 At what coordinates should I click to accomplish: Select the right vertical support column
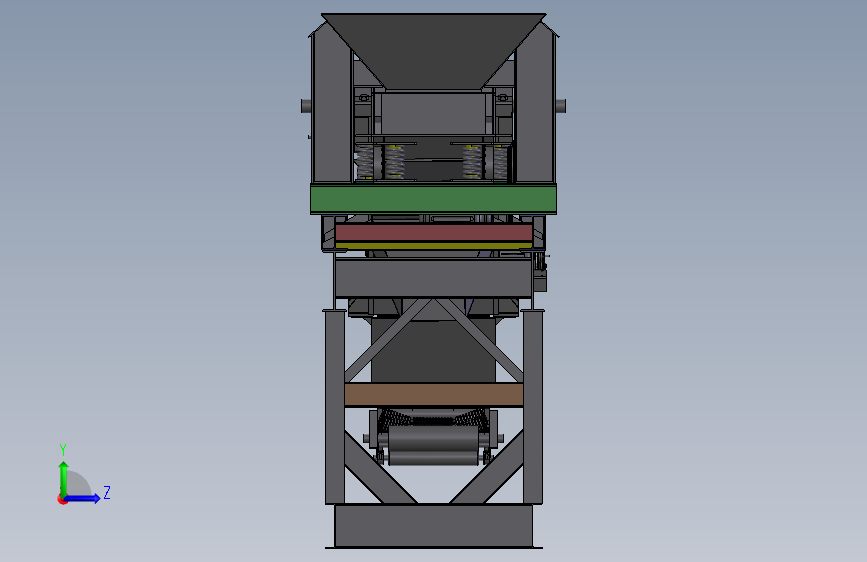coord(533,407)
